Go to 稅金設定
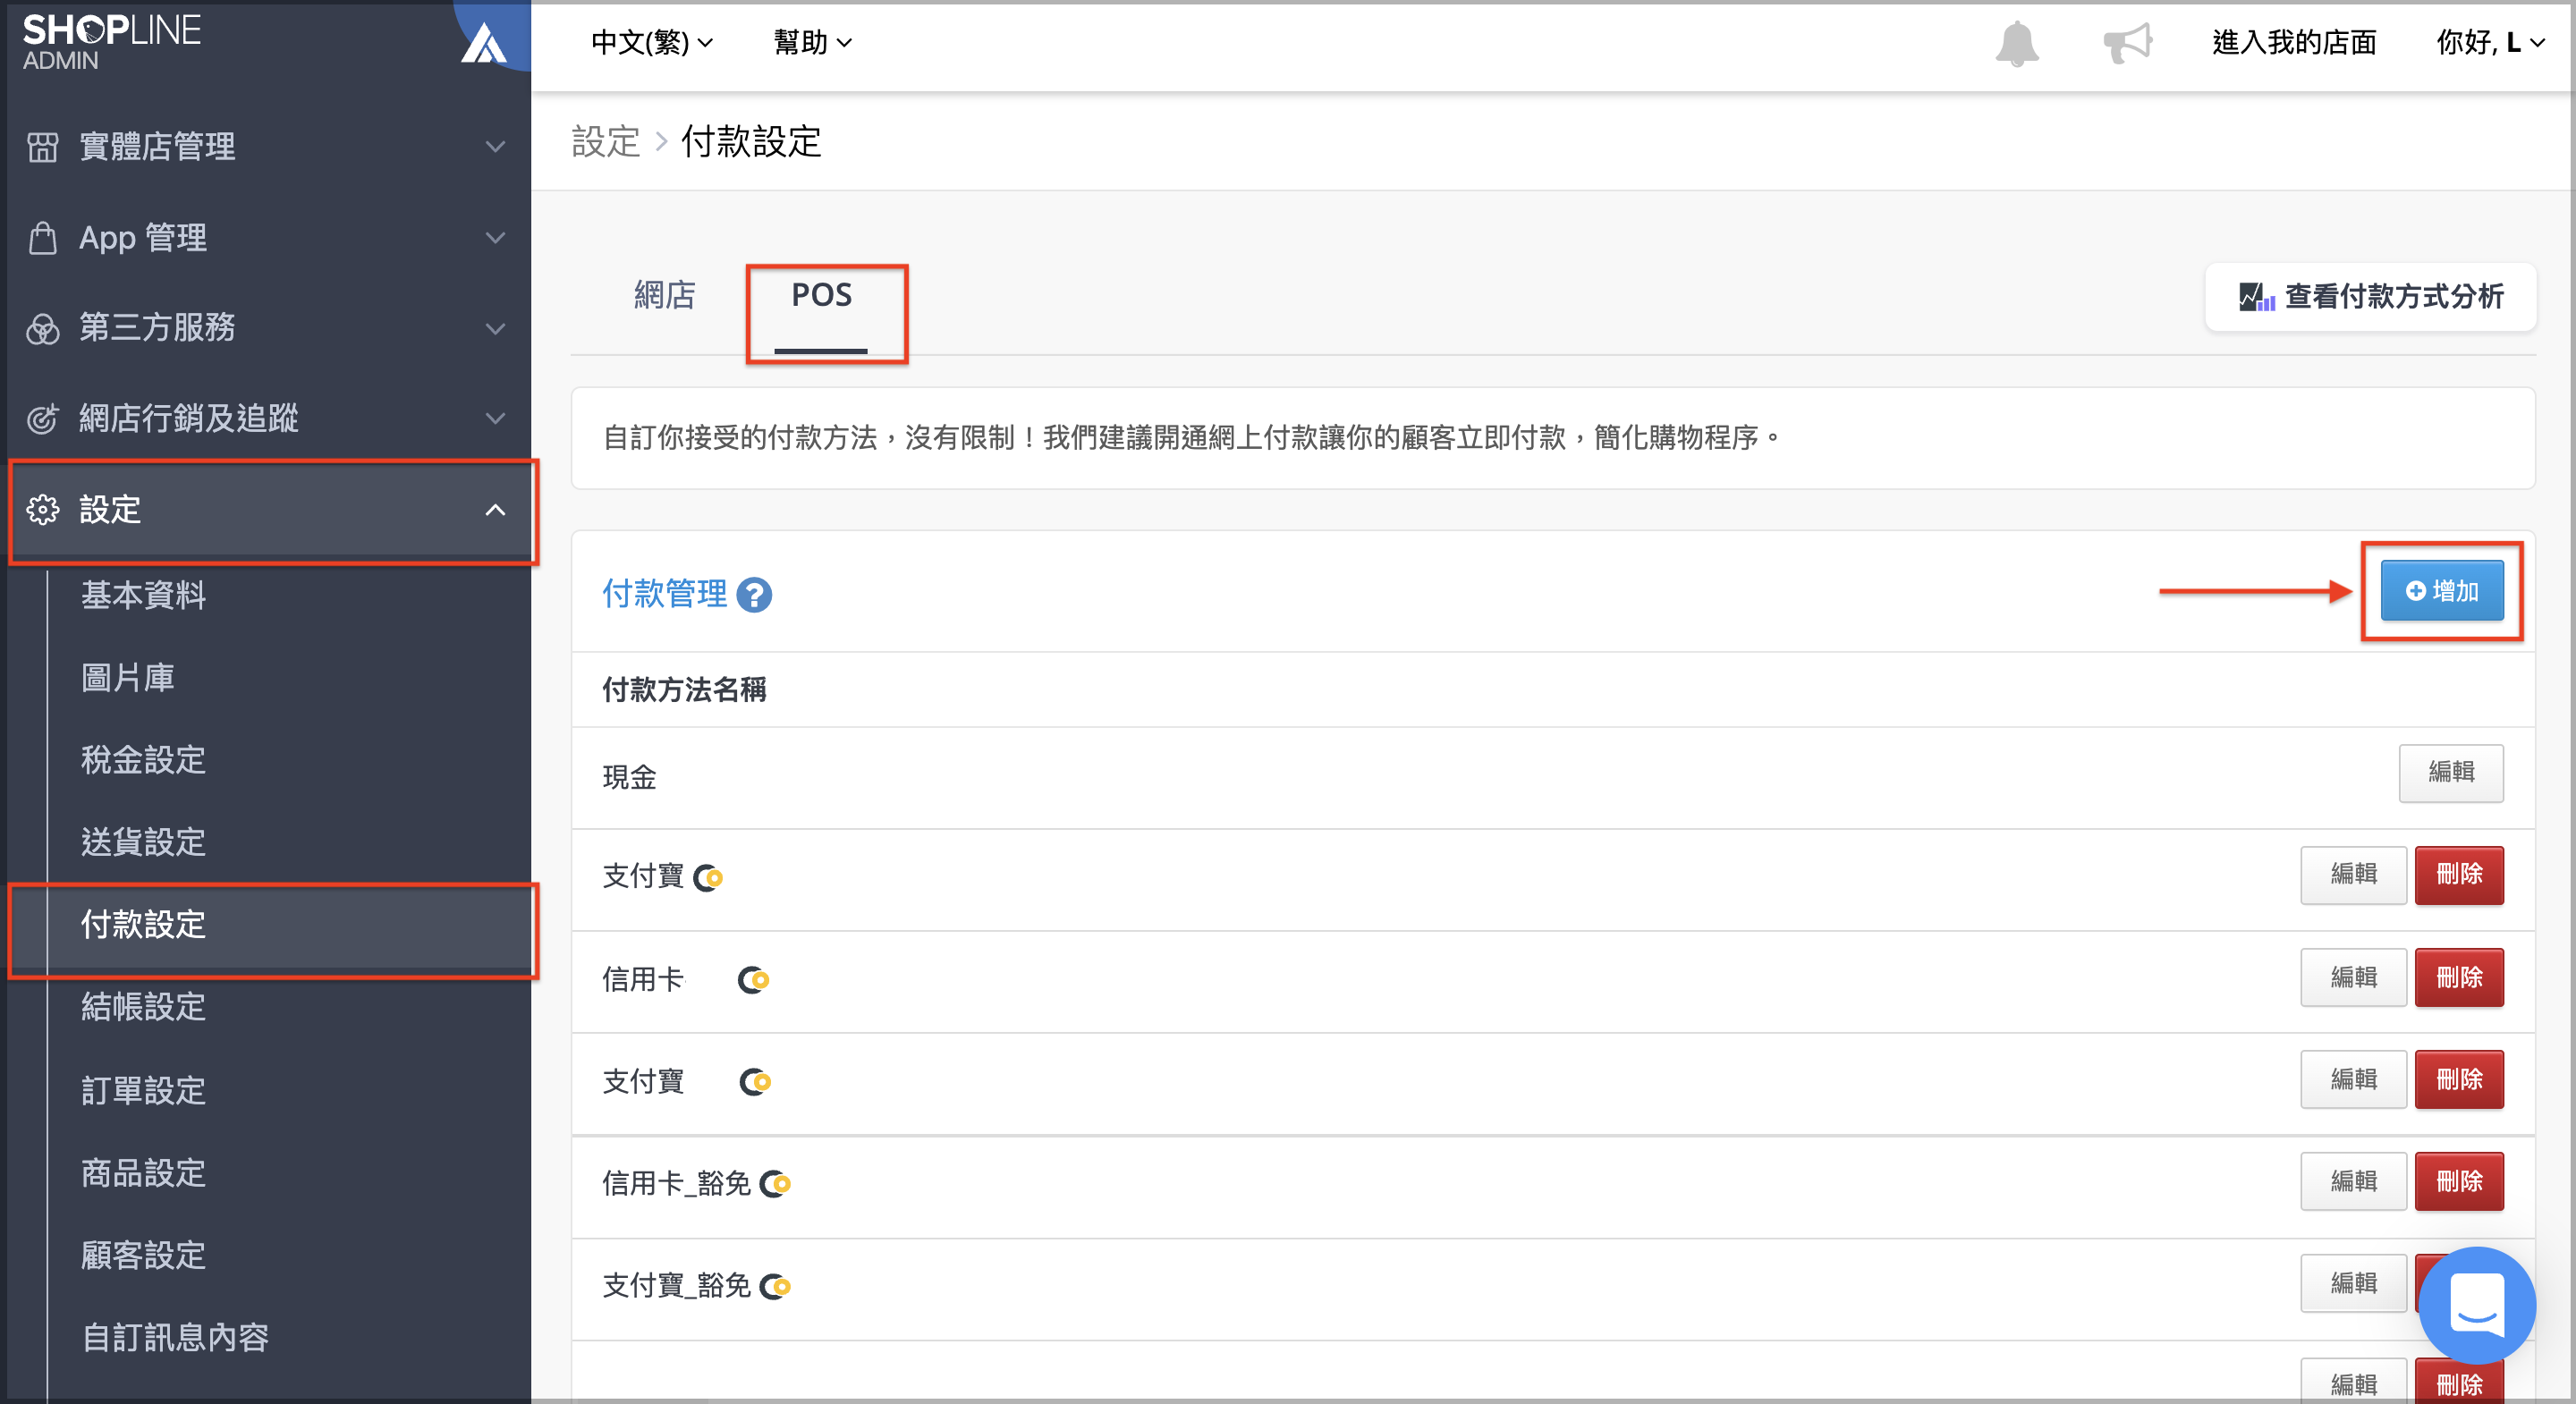 [x=143, y=760]
